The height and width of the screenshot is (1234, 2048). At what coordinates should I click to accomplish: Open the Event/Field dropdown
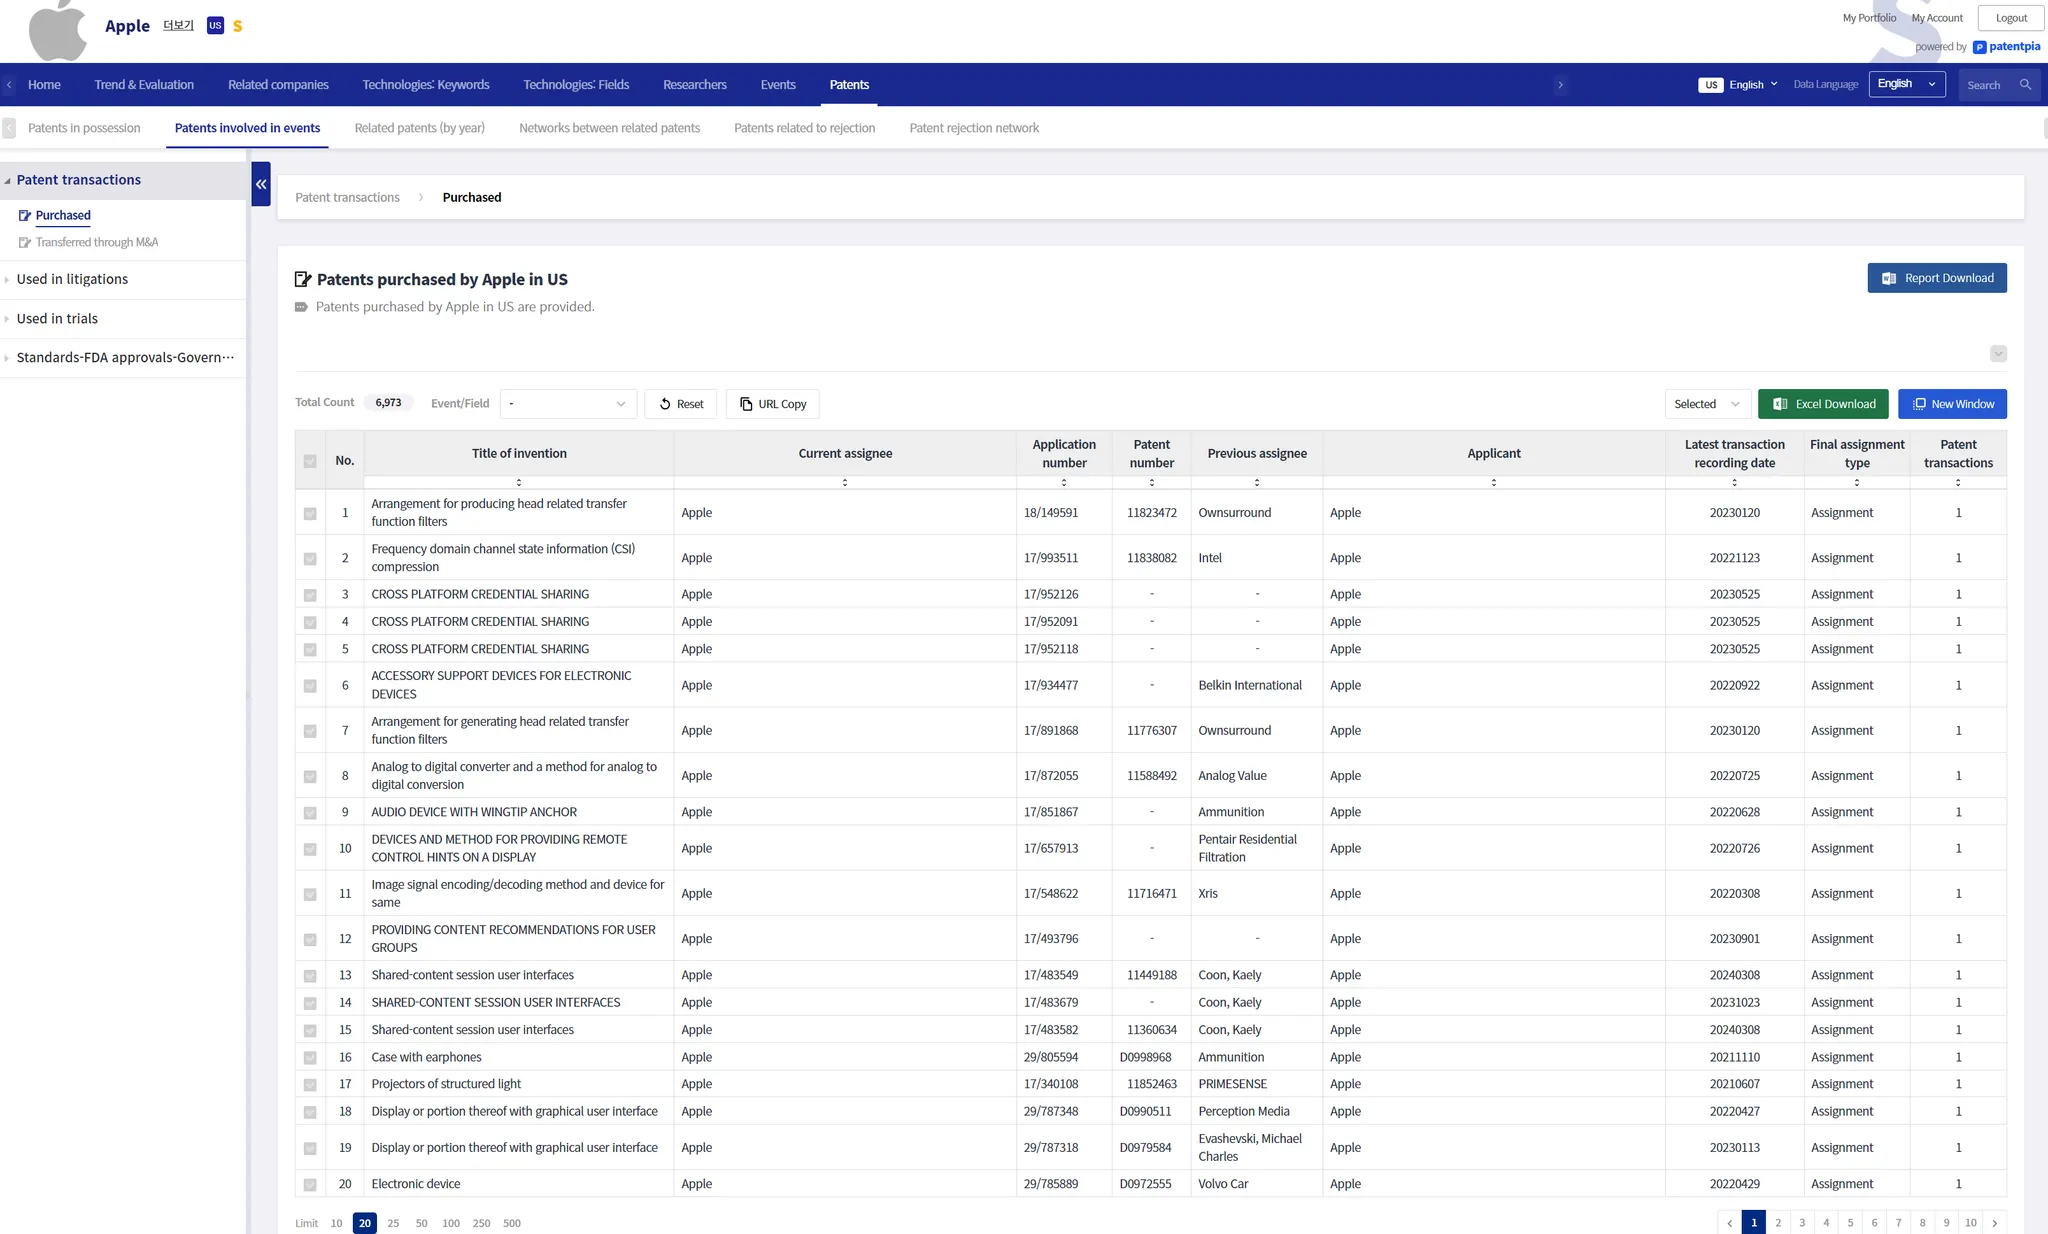click(567, 404)
